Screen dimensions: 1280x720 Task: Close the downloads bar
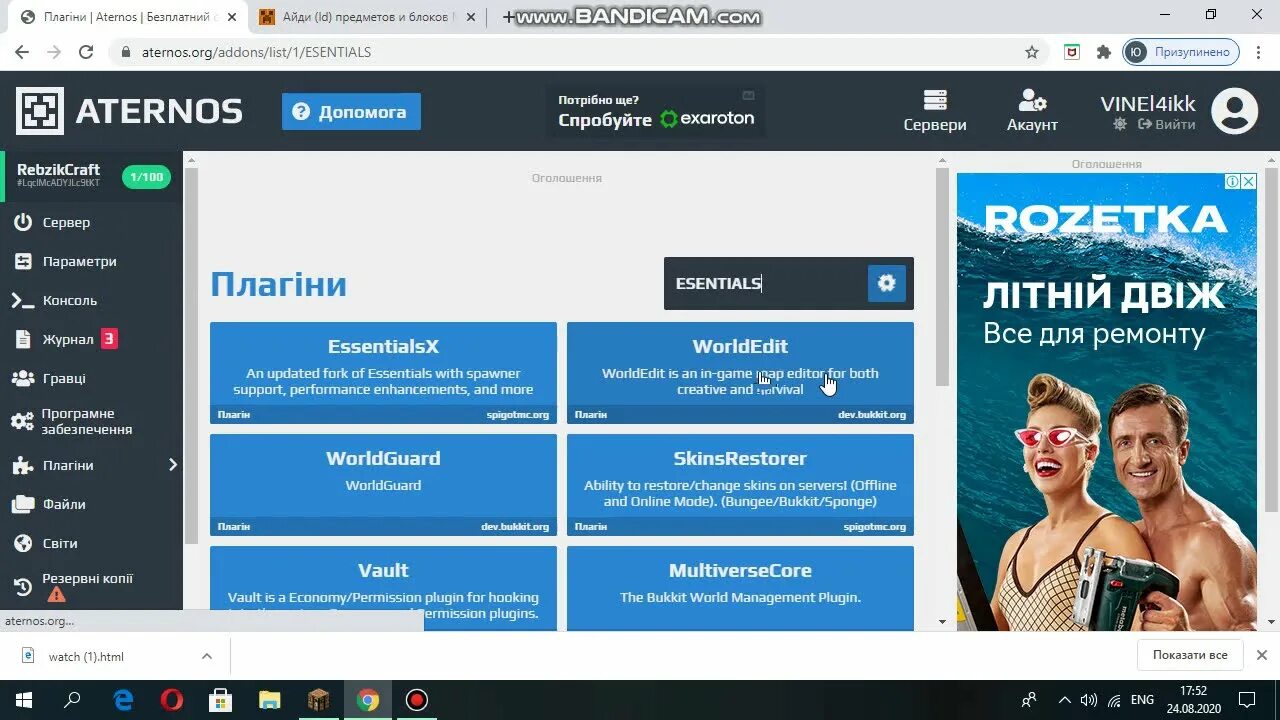1262,655
